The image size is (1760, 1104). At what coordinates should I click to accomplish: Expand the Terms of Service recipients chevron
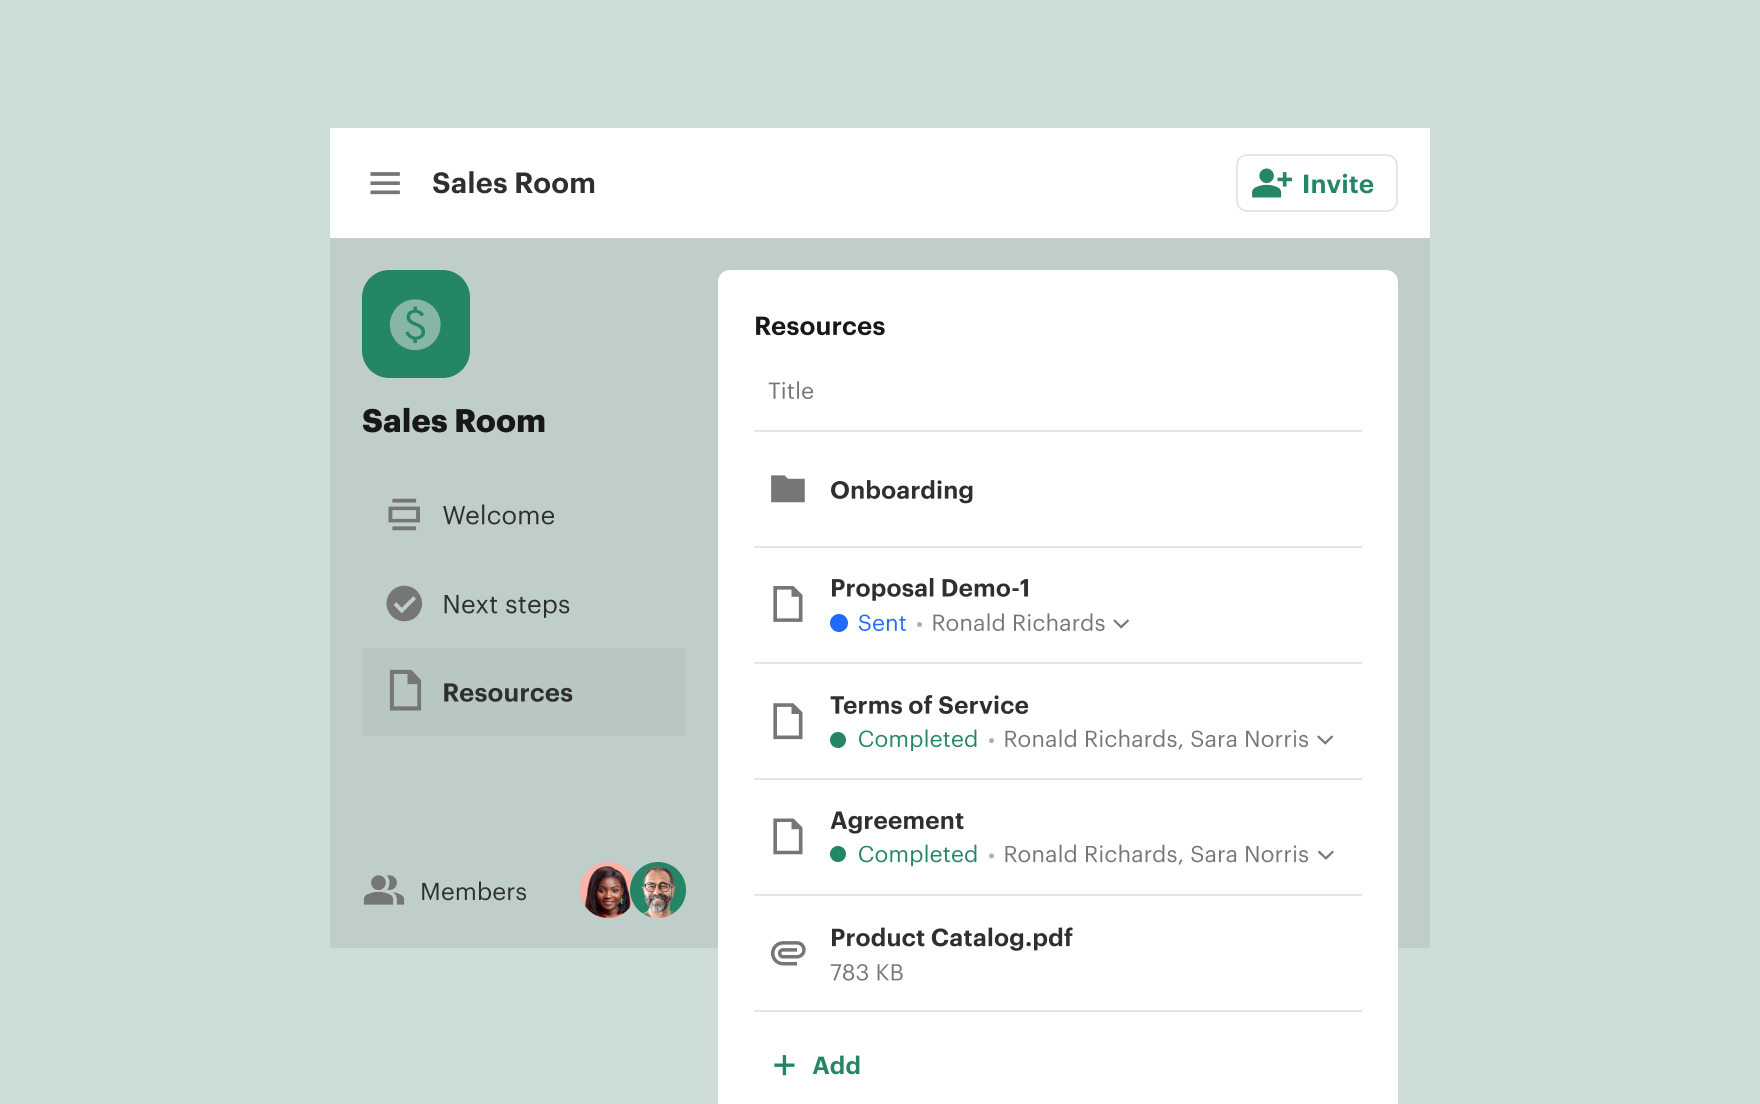click(1326, 740)
